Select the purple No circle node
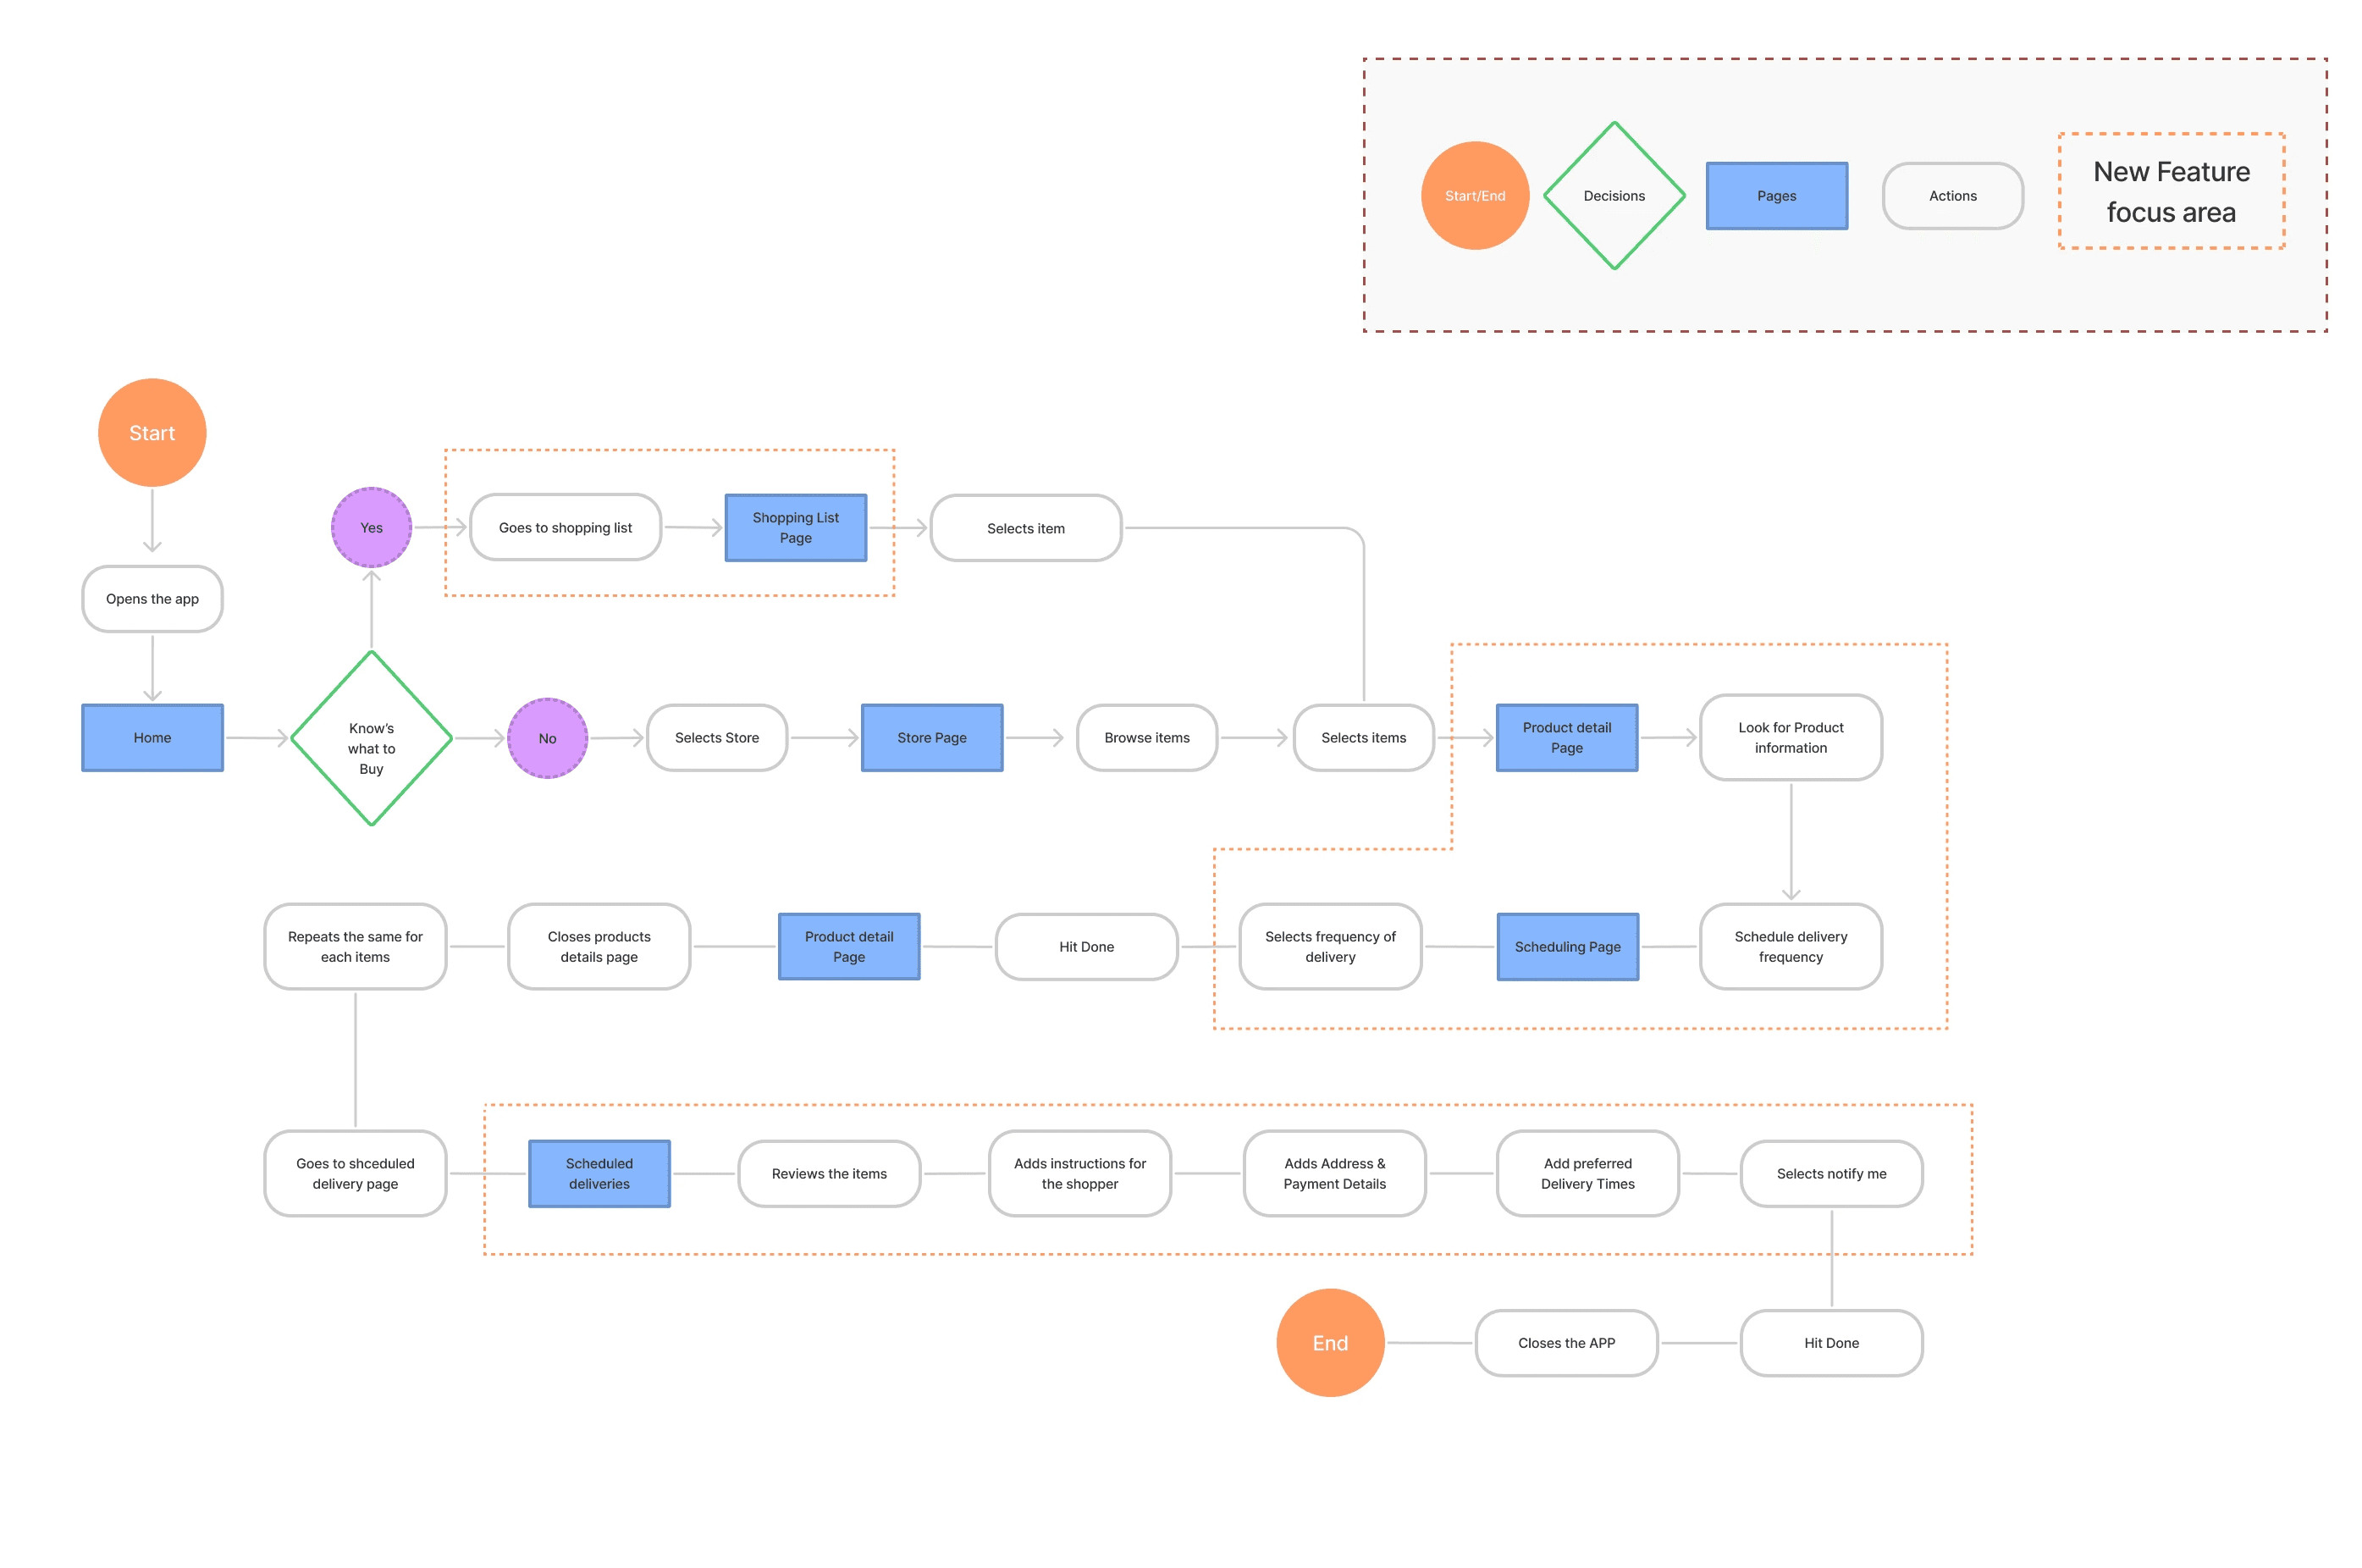 (x=547, y=738)
